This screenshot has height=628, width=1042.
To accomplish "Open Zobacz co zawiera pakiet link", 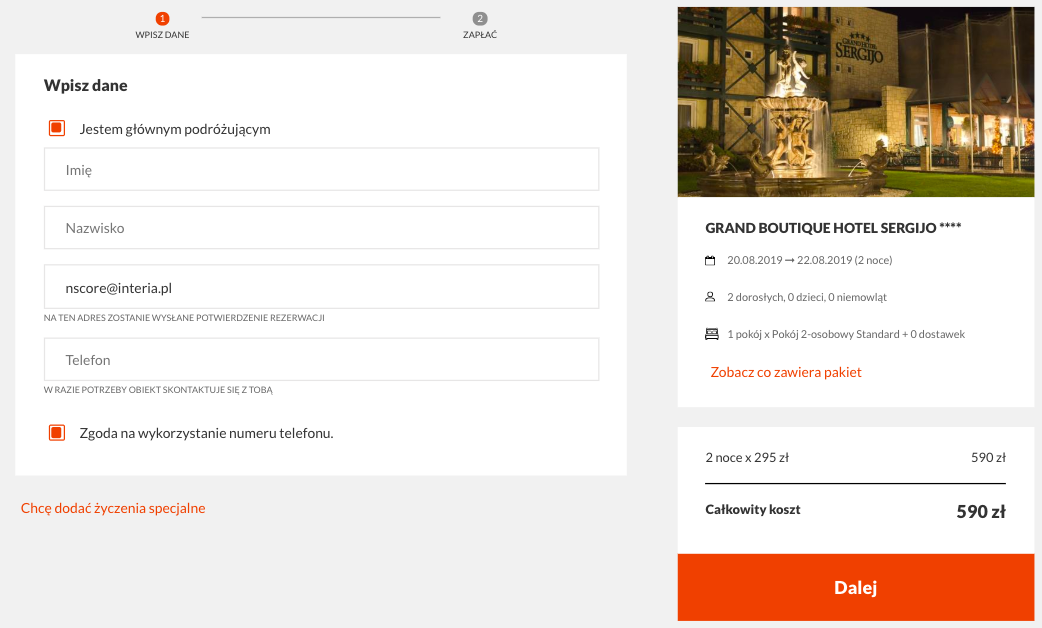I will (x=786, y=372).
